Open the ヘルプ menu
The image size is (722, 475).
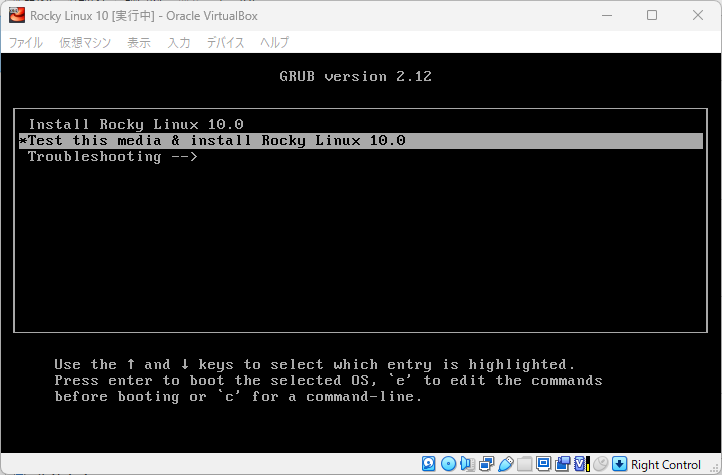tap(274, 42)
